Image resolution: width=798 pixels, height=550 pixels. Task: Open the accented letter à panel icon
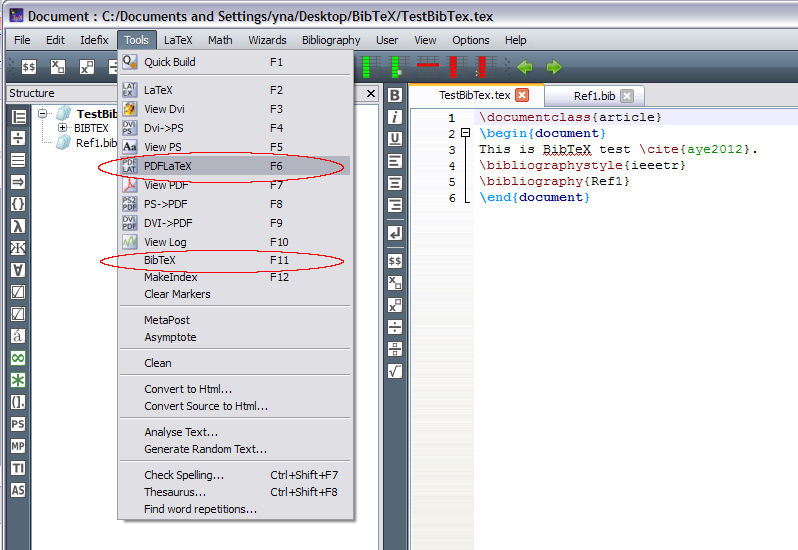click(18, 336)
